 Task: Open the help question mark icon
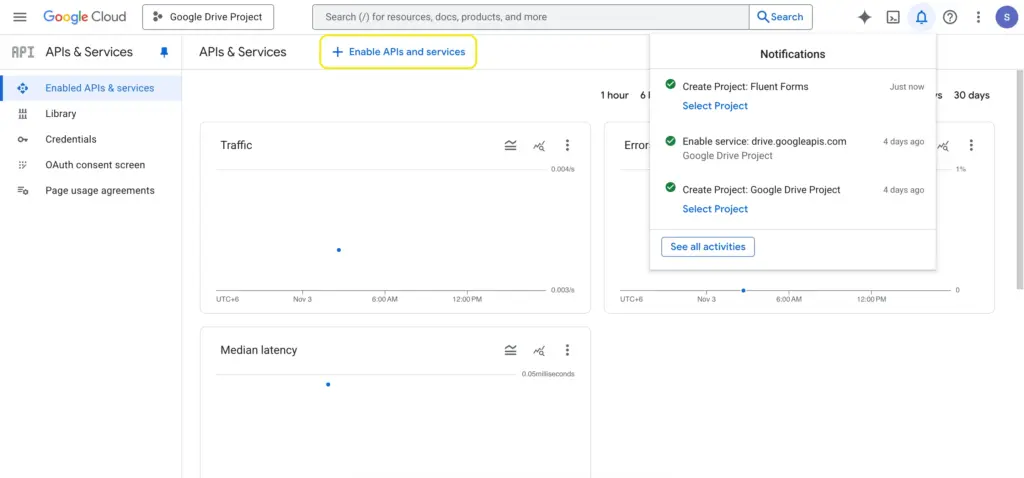click(x=950, y=17)
